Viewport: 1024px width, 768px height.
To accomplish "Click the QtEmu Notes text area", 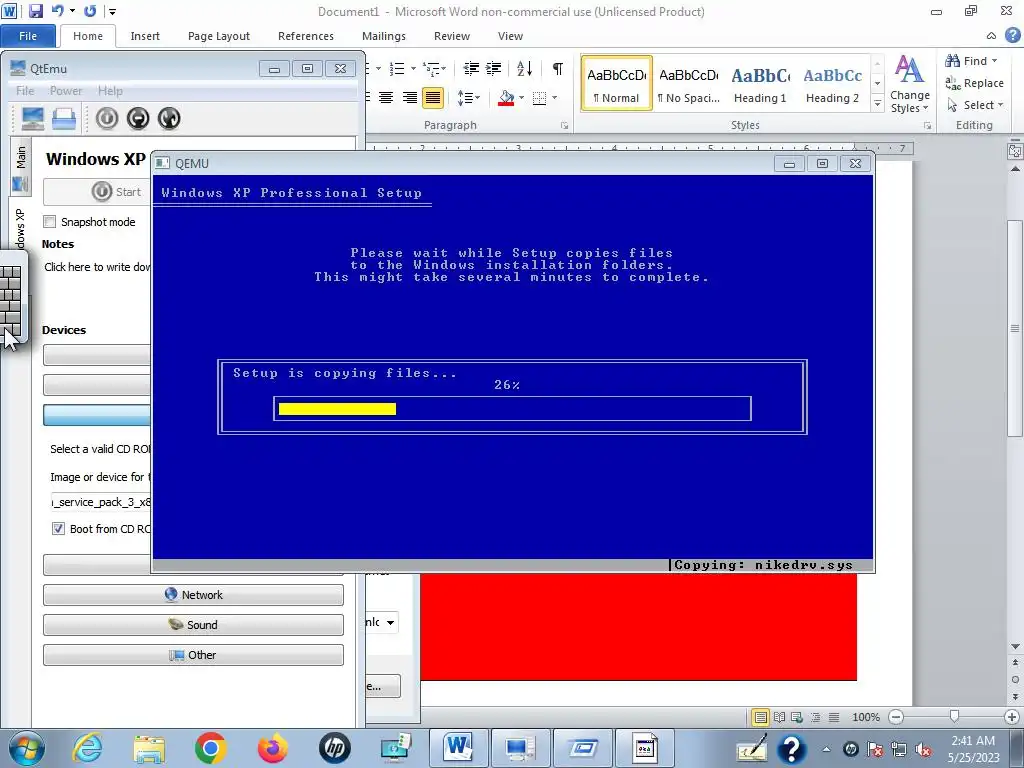I will (x=98, y=267).
